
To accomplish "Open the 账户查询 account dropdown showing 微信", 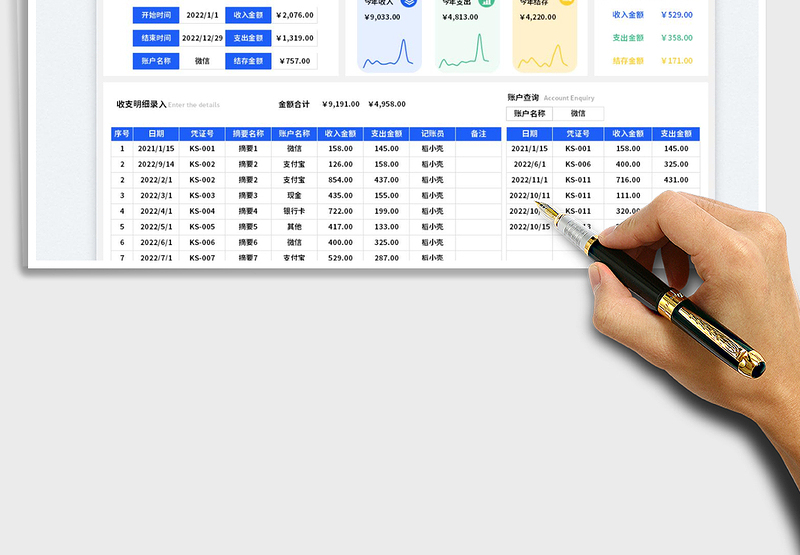I will pyautogui.click(x=578, y=114).
